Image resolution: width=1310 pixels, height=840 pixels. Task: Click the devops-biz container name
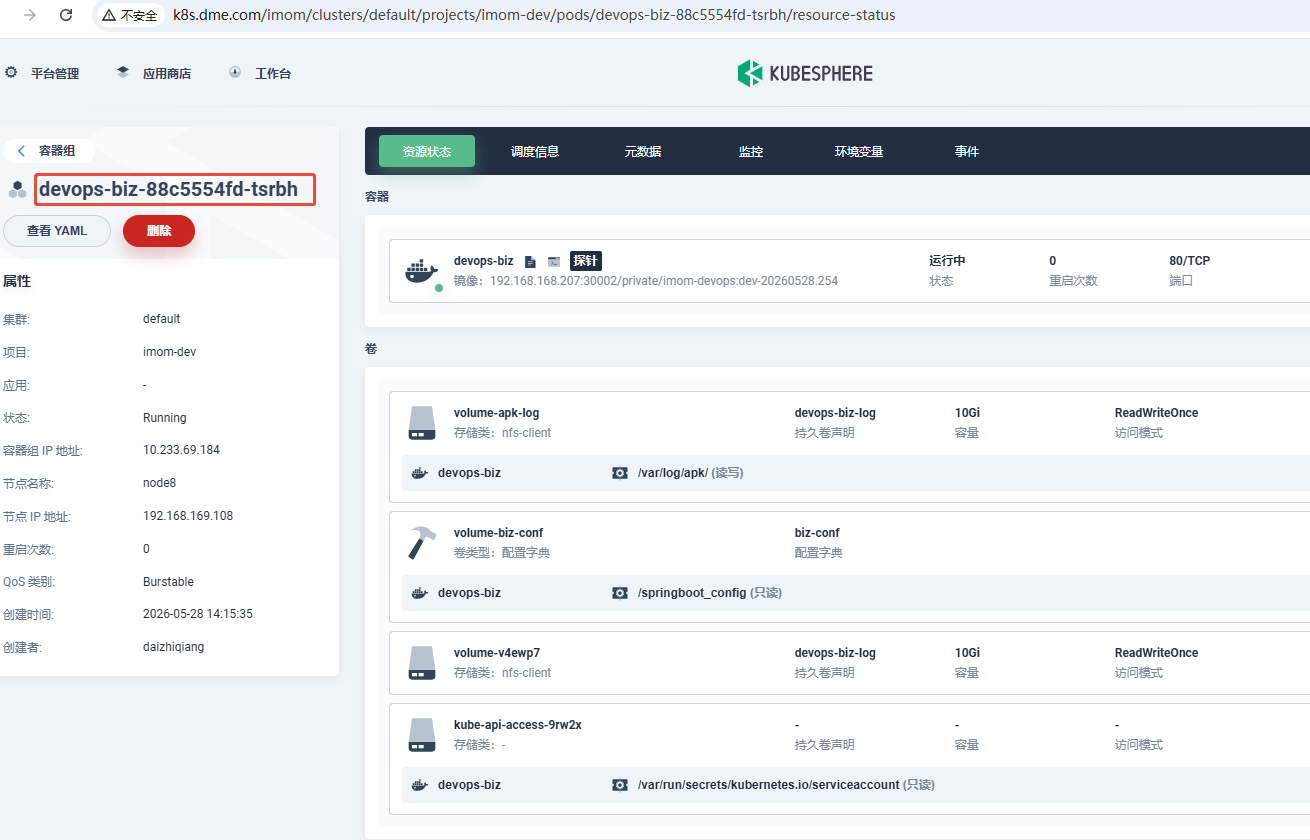(483, 261)
